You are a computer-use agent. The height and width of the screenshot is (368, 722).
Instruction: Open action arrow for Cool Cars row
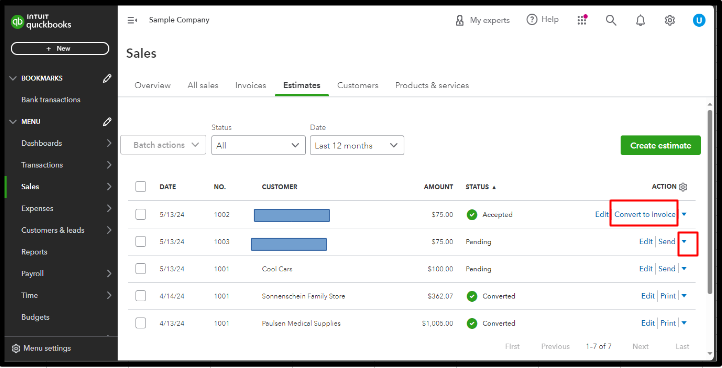[684, 269]
